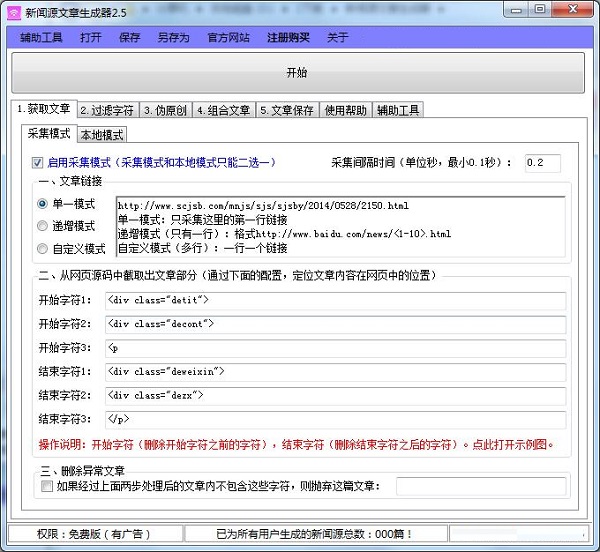The width and height of the screenshot is (600, 552).
Task: Click 注册购买 menu item
Action: click(x=288, y=37)
